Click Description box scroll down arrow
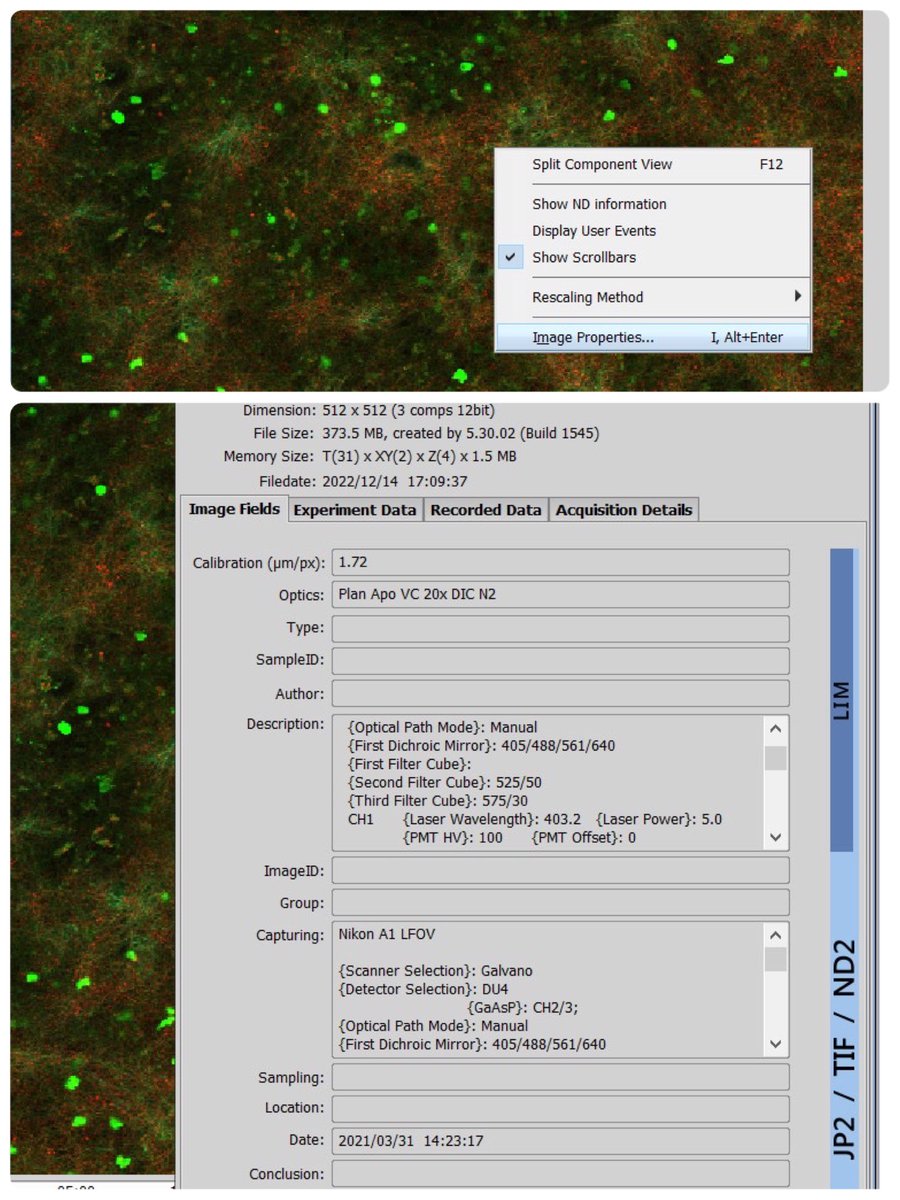 [x=776, y=838]
